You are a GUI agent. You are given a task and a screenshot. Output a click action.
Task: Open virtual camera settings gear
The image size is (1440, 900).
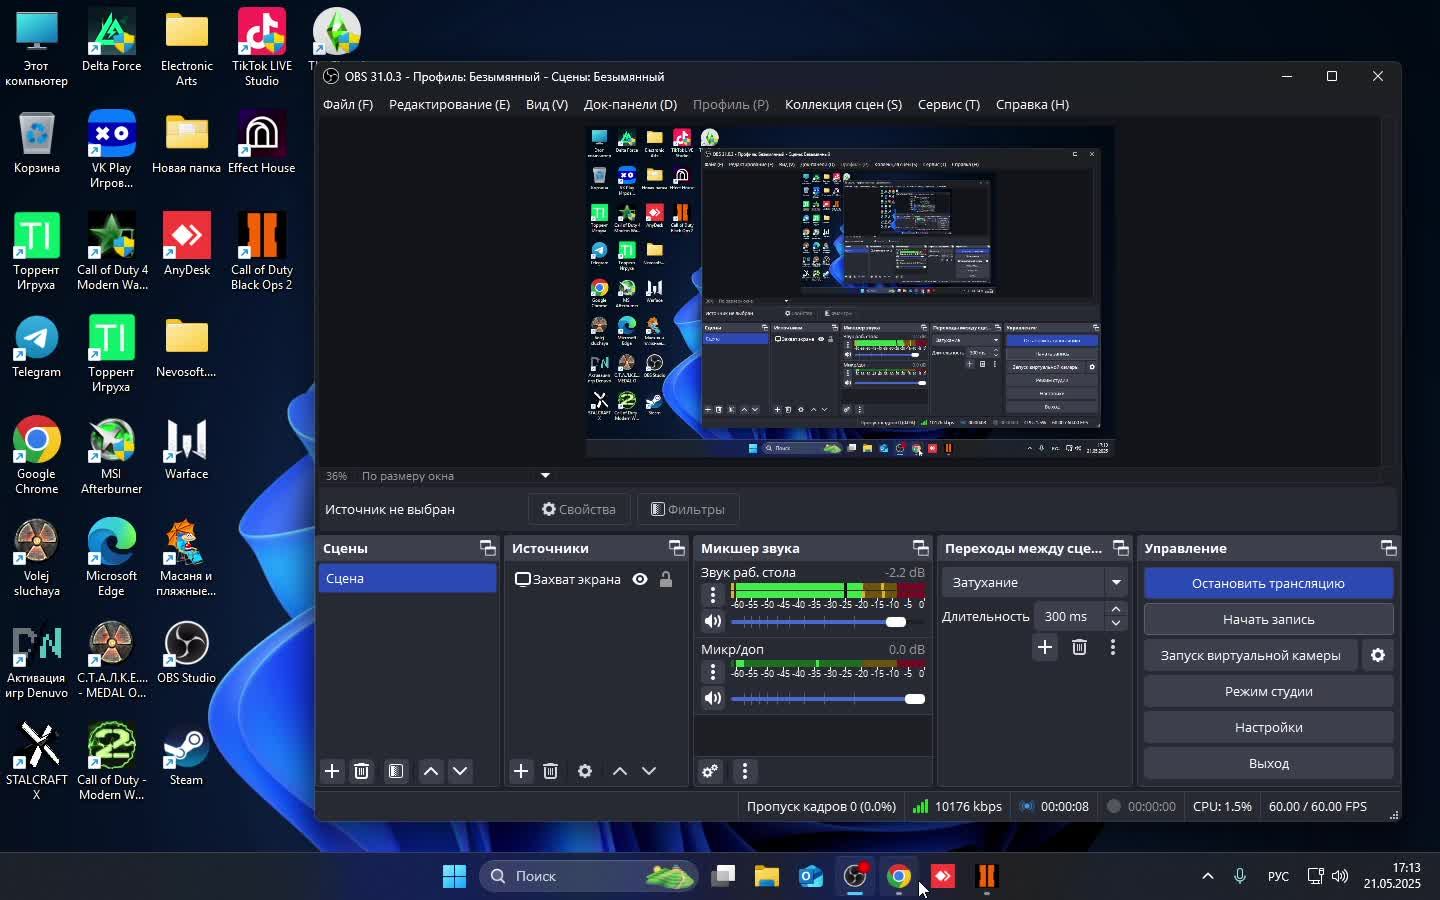click(x=1378, y=655)
